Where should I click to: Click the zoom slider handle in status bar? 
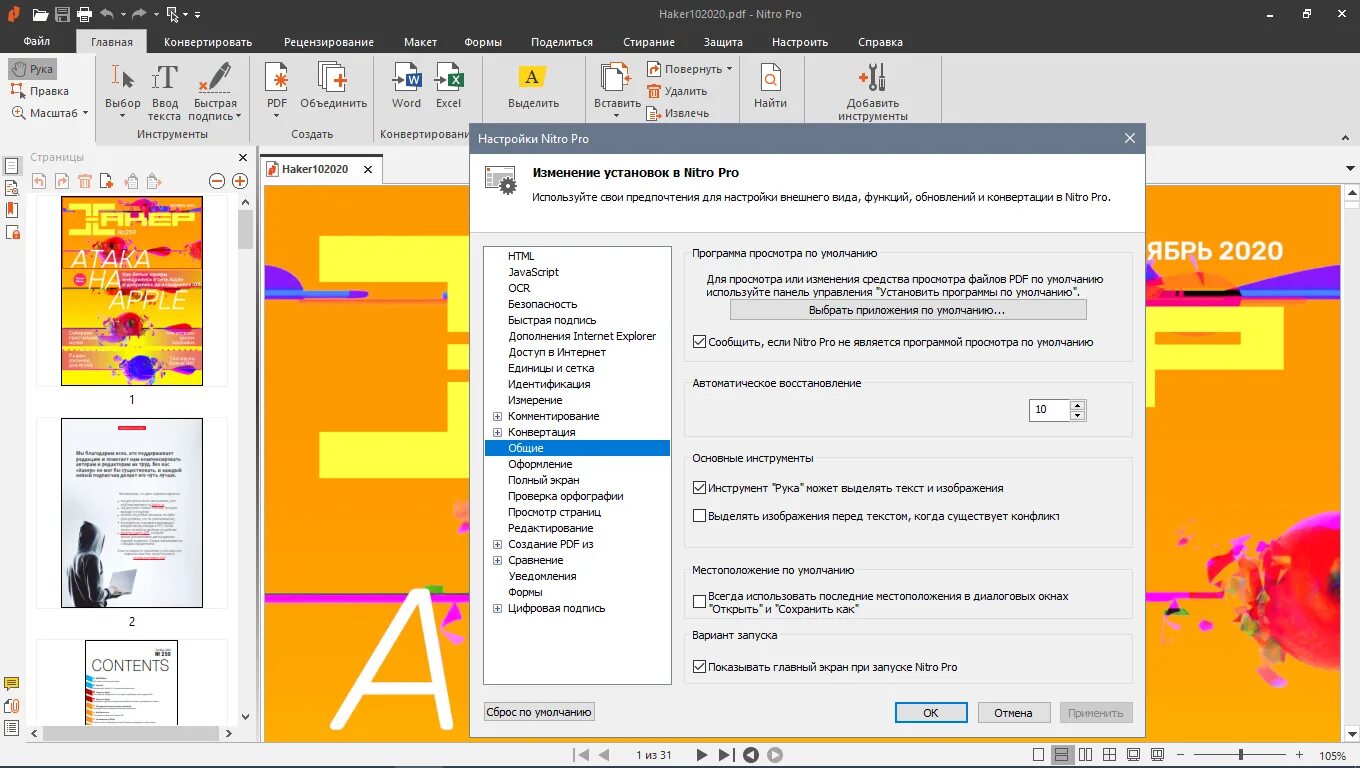(1241, 755)
